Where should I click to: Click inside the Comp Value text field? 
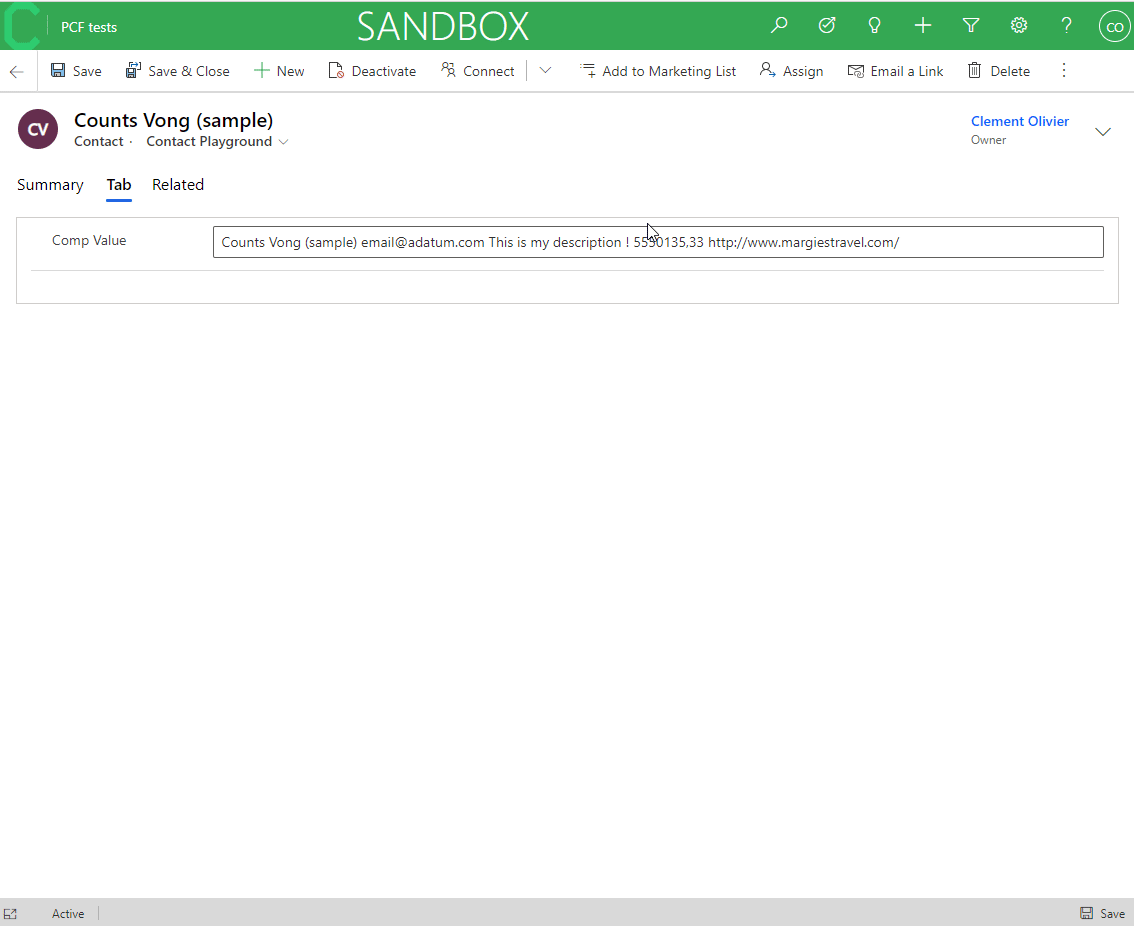[657, 242]
